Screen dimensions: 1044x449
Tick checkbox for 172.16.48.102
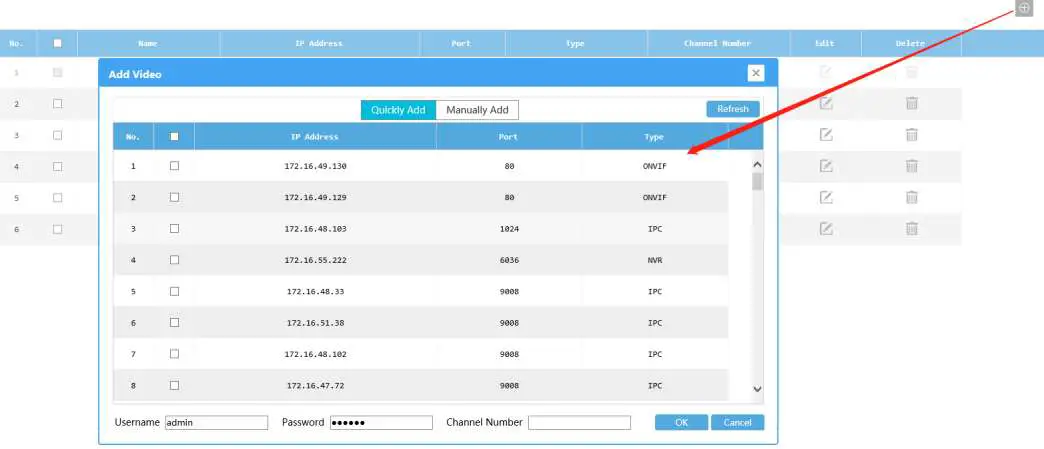click(x=174, y=354)
